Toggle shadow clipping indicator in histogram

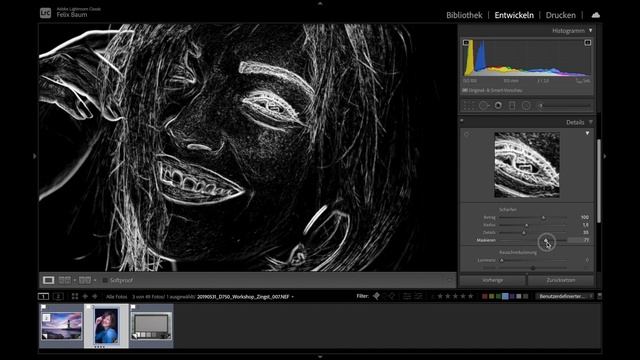click(466, 42)
